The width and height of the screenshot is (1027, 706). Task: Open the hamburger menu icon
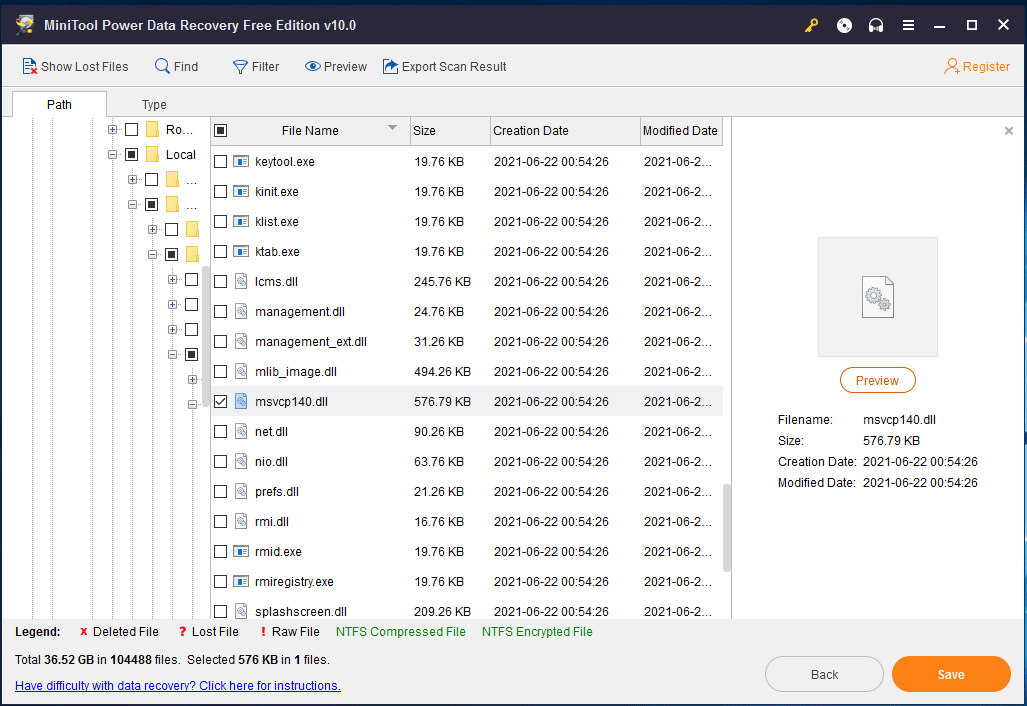908,26
